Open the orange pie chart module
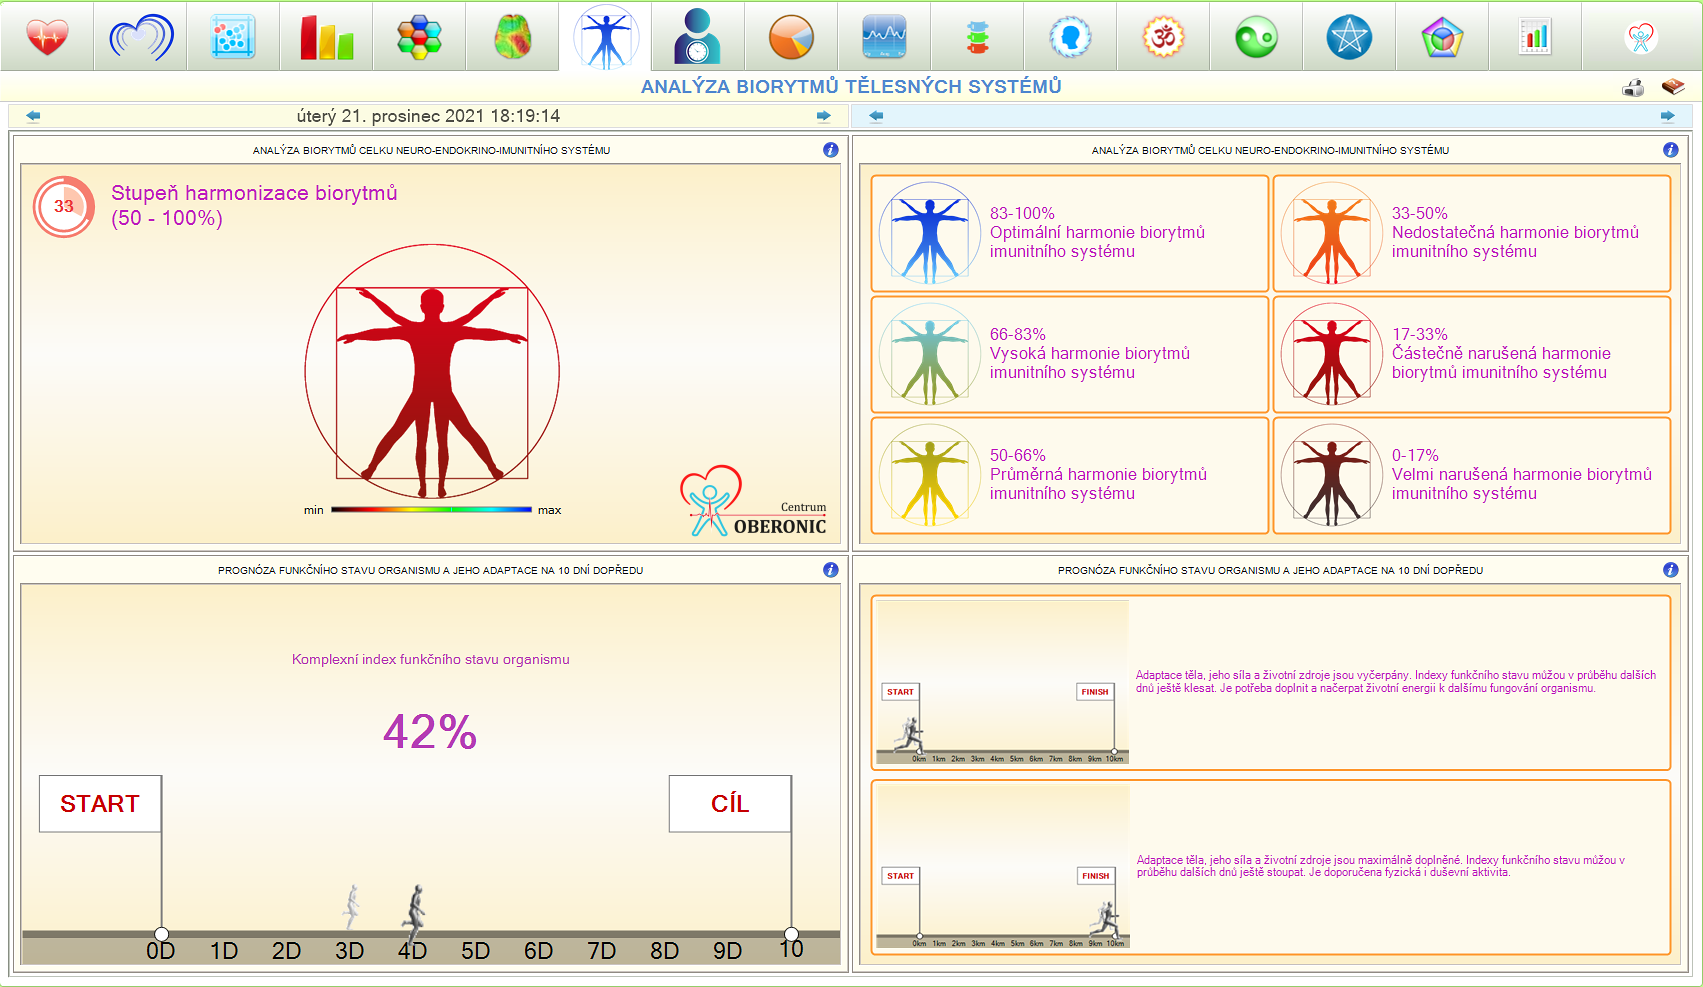1703x987 pixels. coord(791,37)
